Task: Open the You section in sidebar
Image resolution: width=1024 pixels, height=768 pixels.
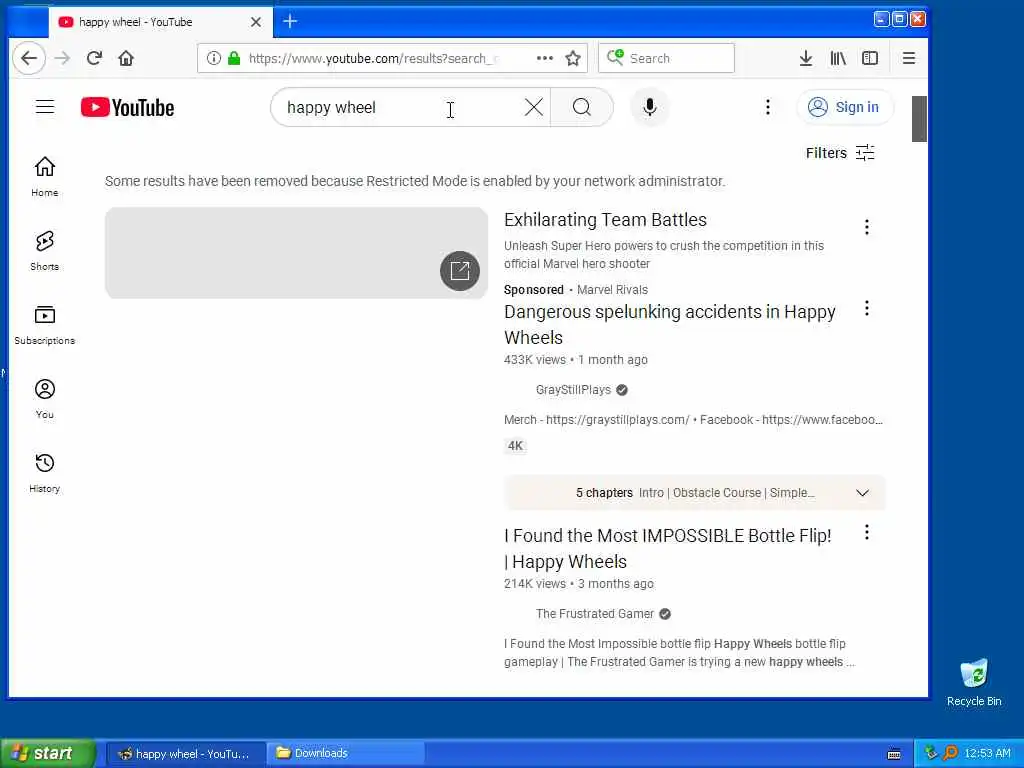Action: 44,398
